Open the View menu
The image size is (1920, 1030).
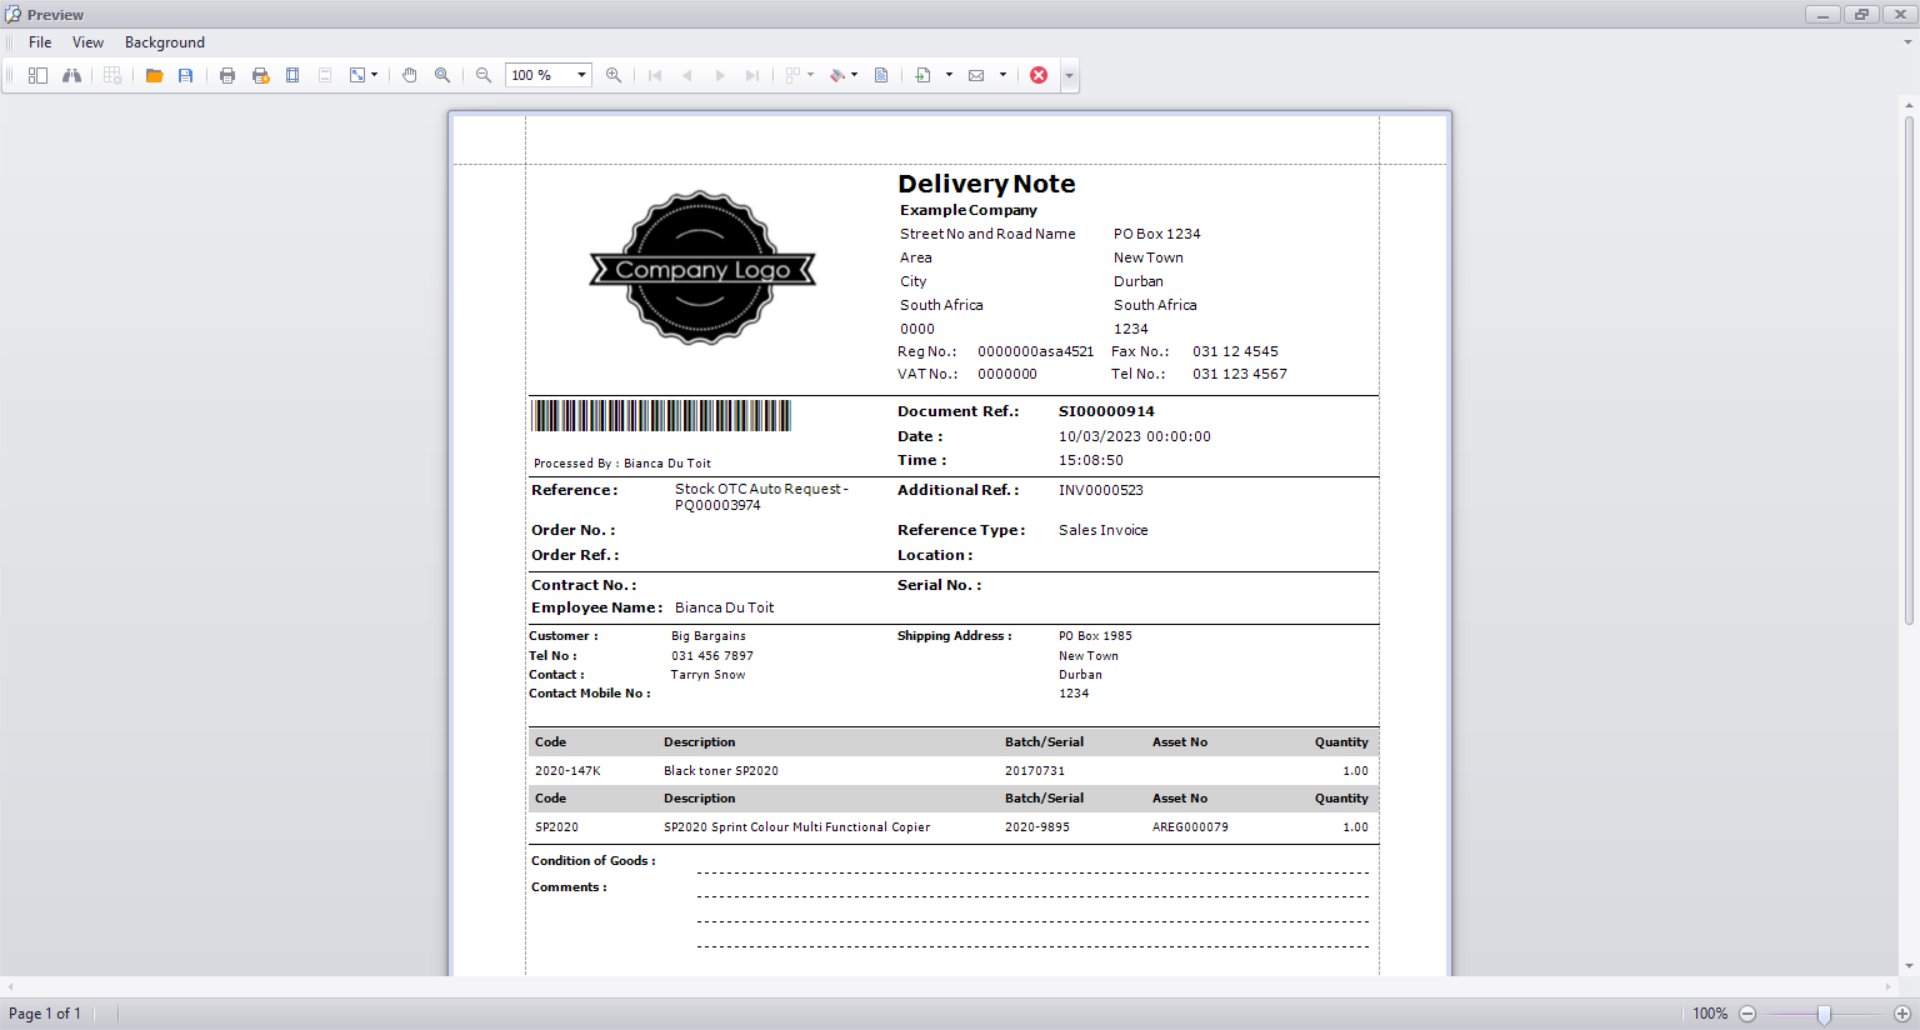88,42
